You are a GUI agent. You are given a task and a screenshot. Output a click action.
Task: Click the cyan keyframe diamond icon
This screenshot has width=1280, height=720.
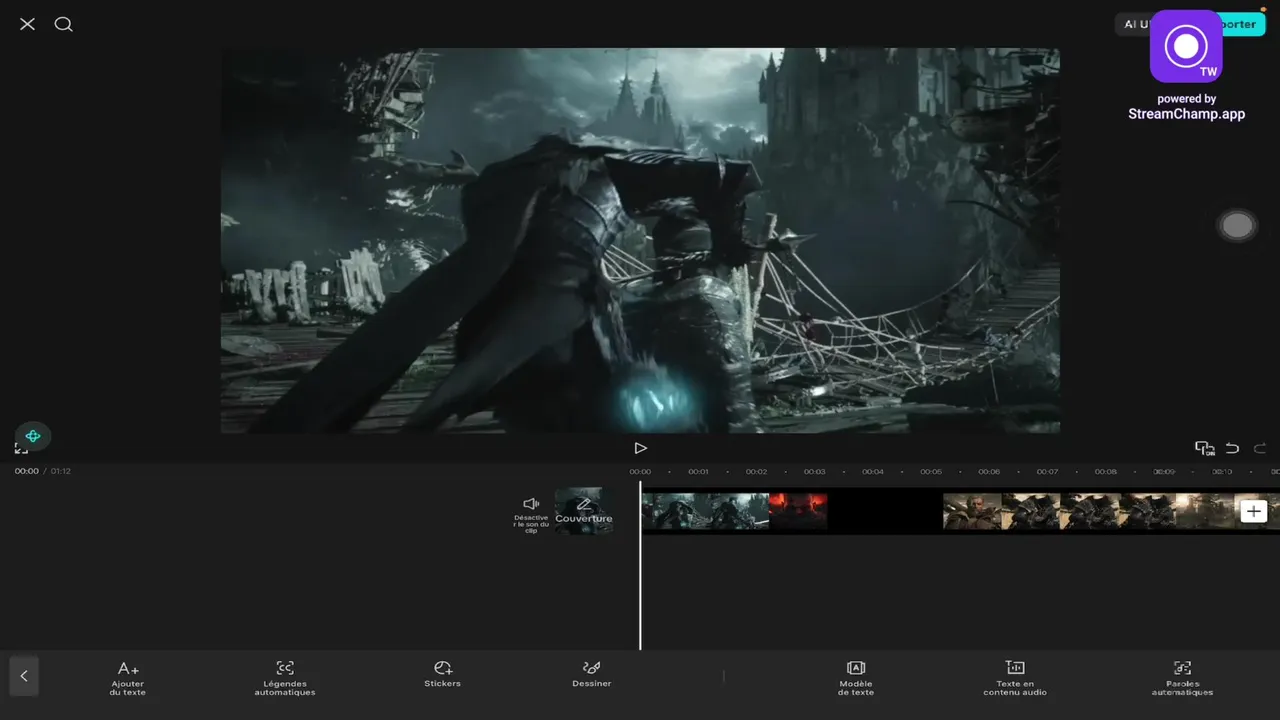tap(33, 436)
